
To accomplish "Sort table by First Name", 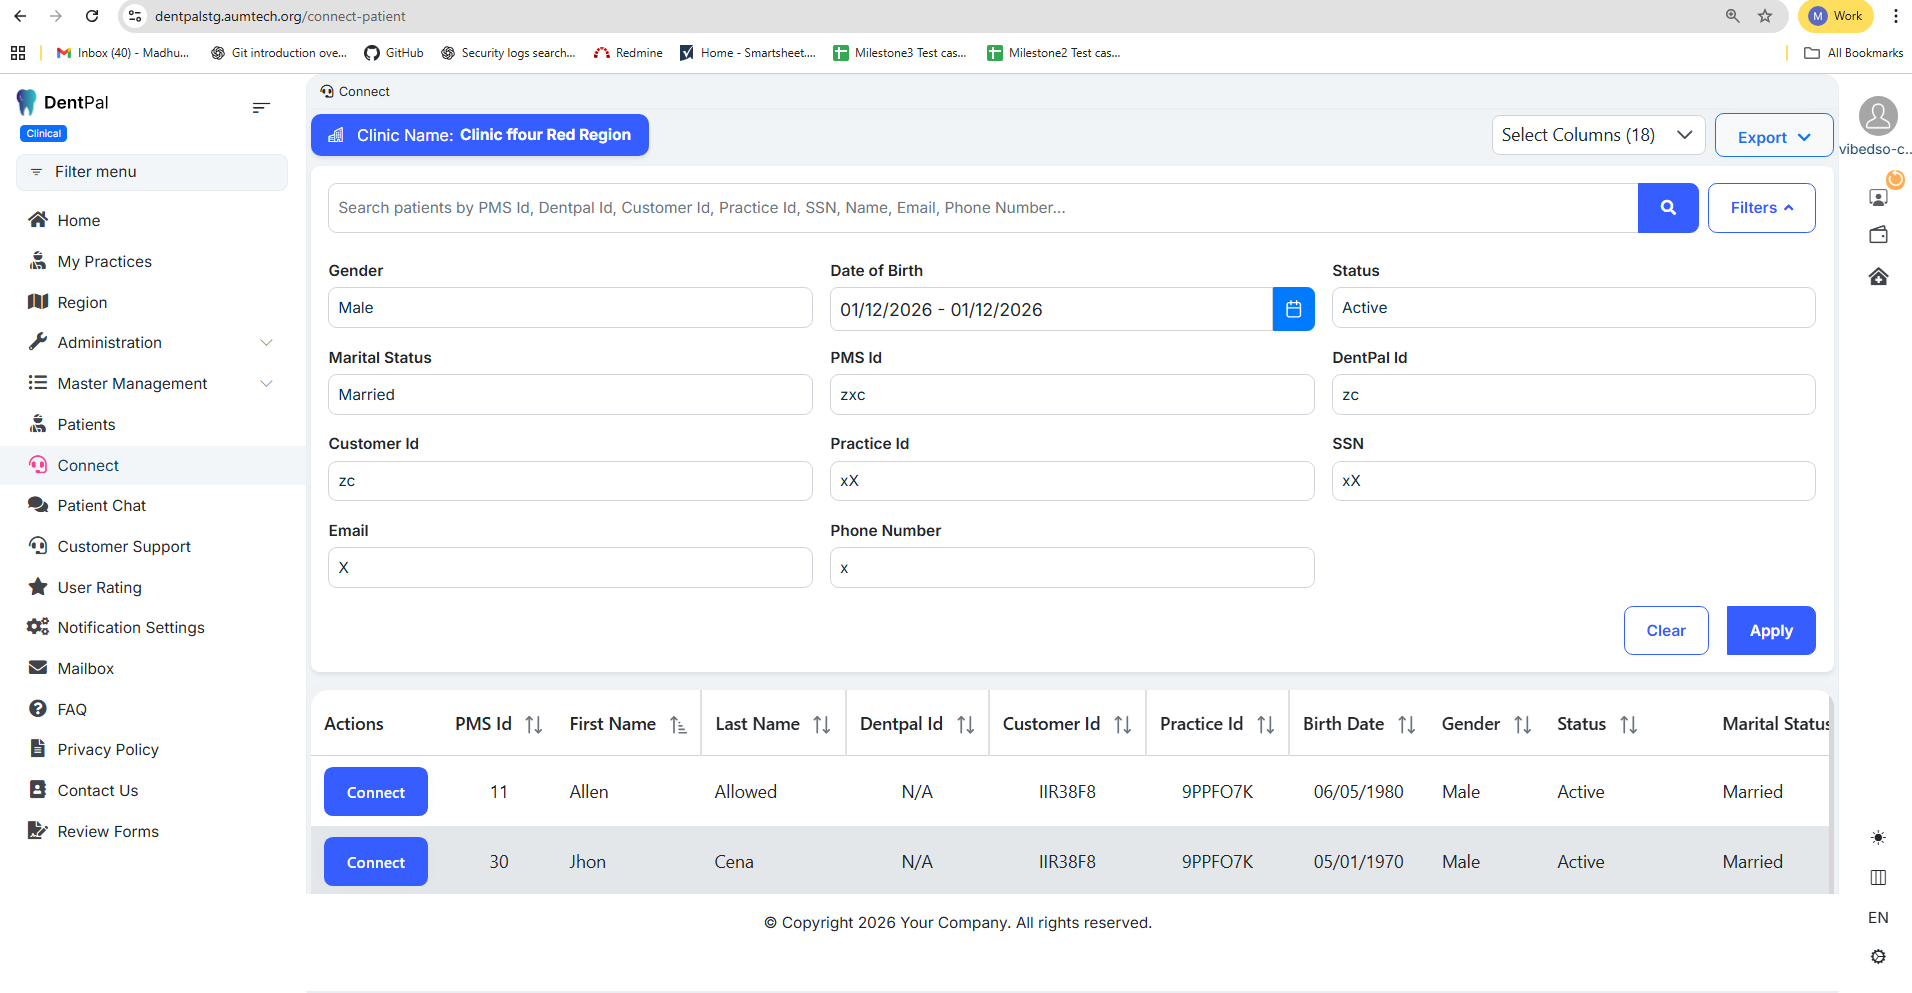I will tap(678, 725).
